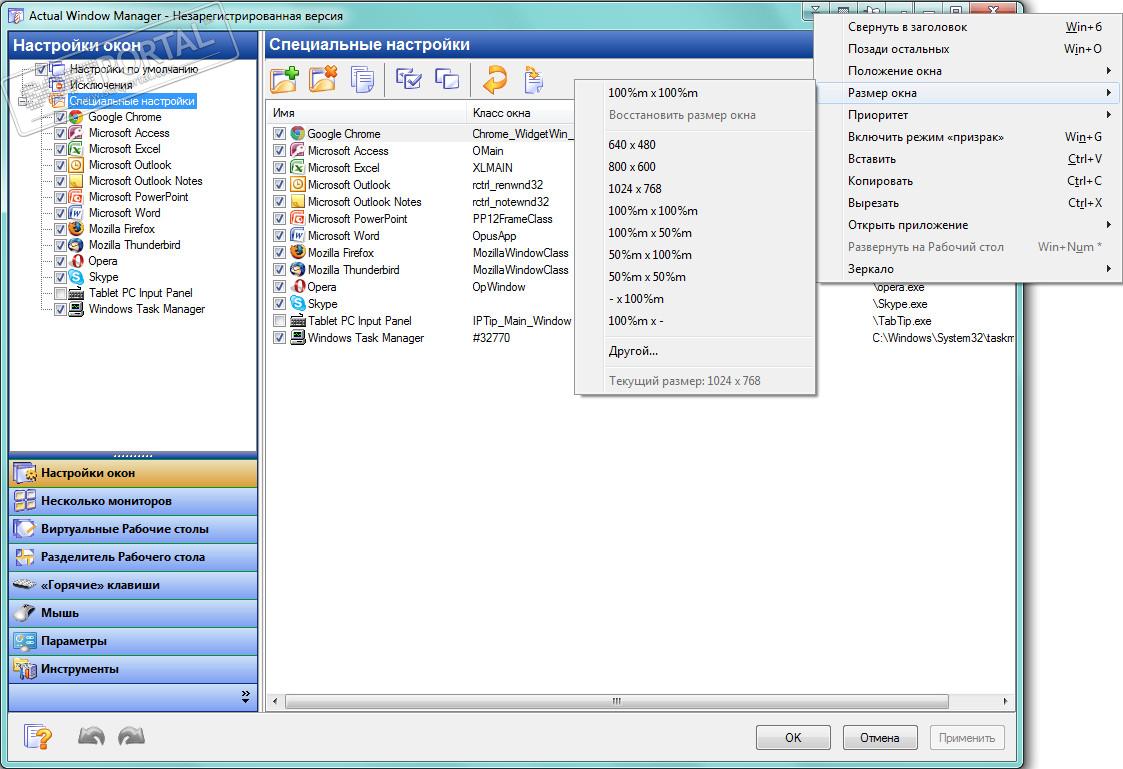Click the Google Chrome icon in the list
The height and width of the screenshot is (769, 1123).
pos(298,134)
